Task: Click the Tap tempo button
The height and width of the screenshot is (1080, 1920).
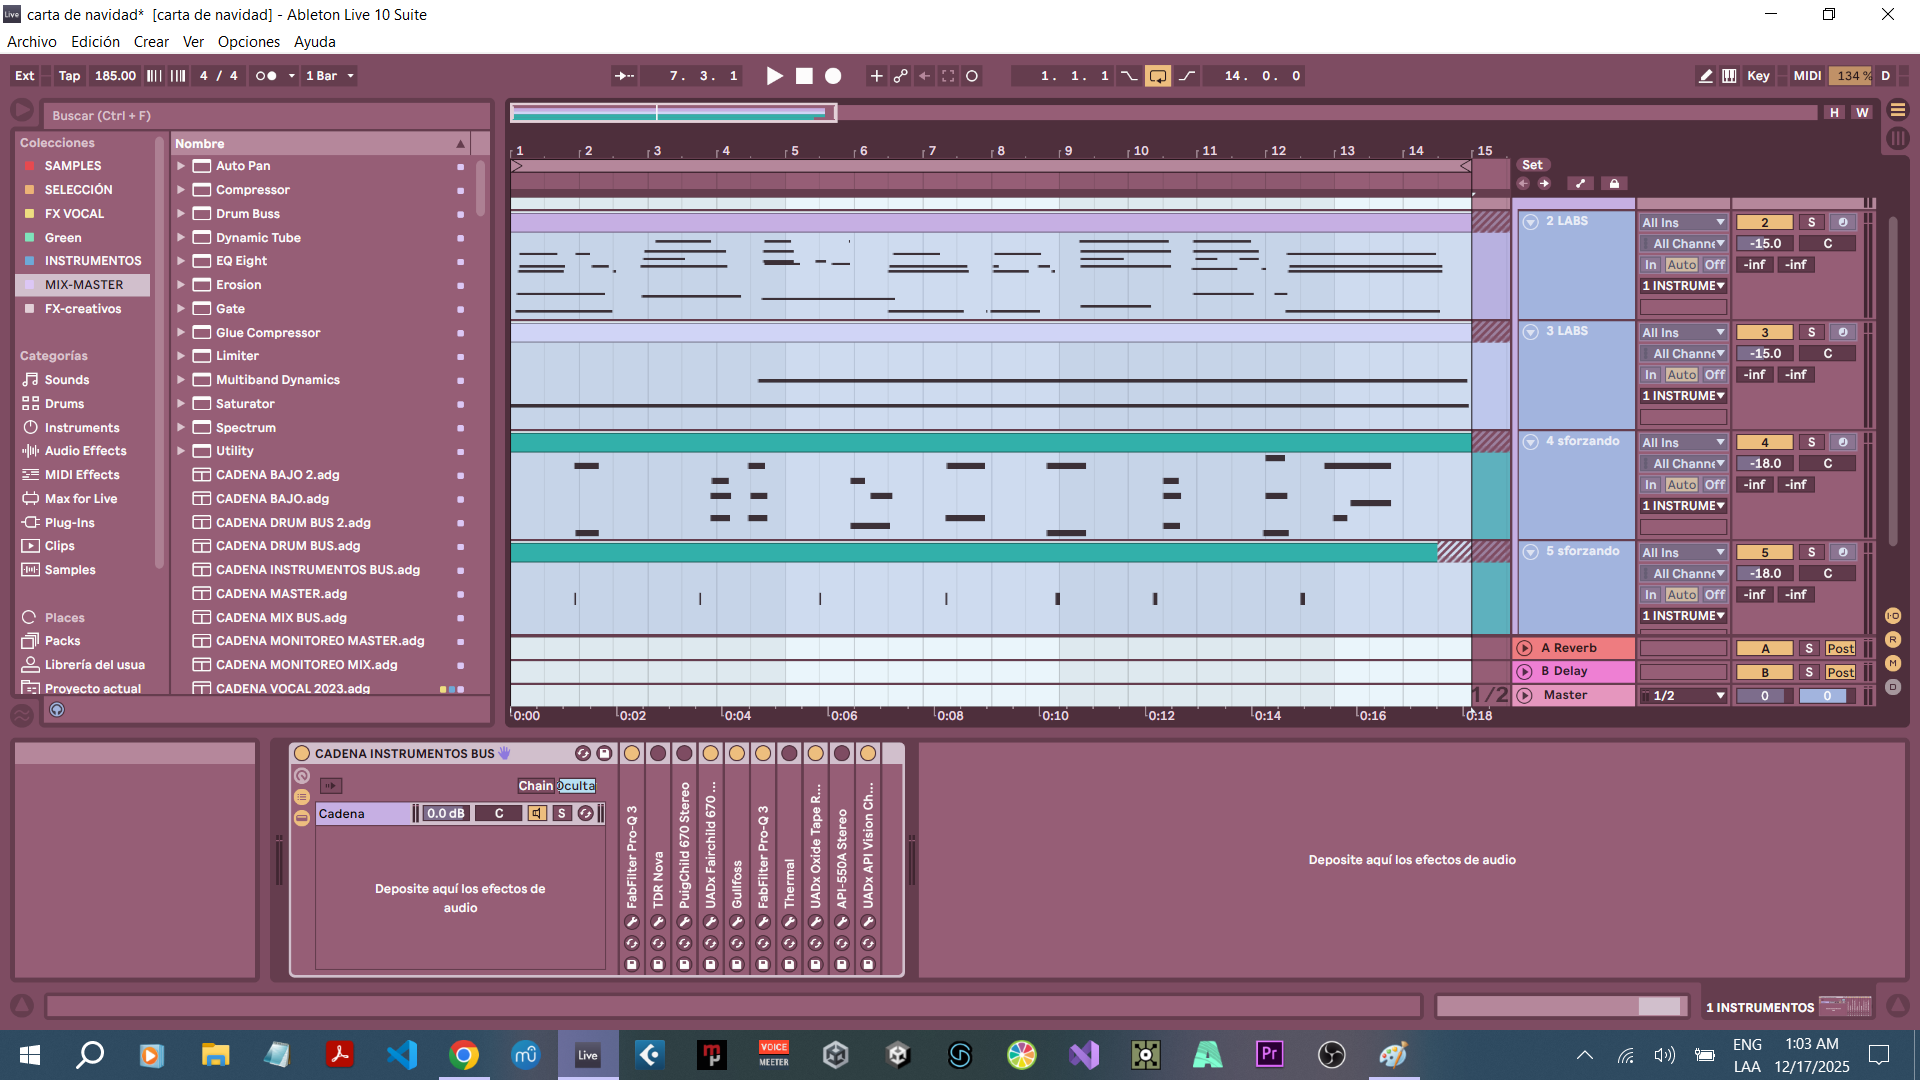Action: [69, 76]
